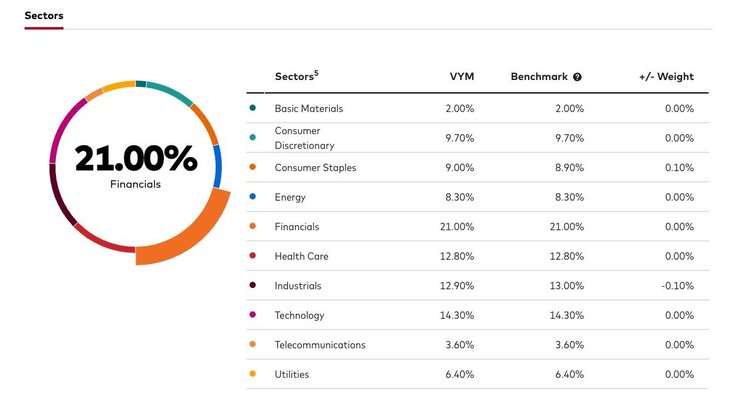Click the Telecommunications row label

320,345
